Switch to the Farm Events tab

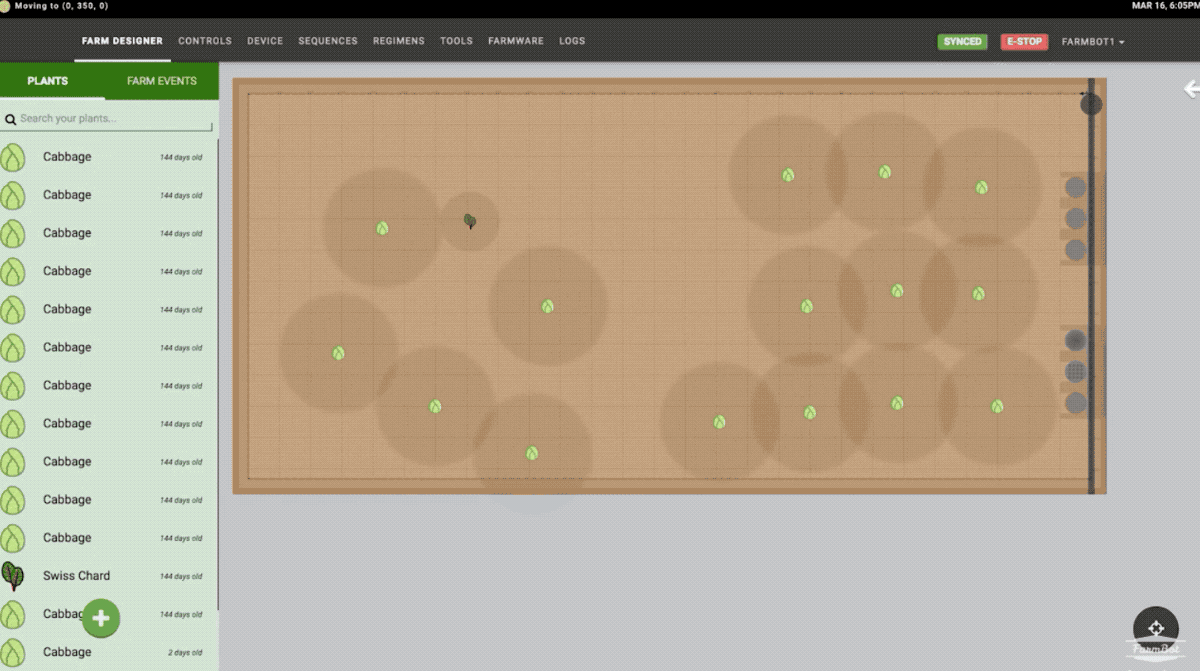tap(162, 81)
